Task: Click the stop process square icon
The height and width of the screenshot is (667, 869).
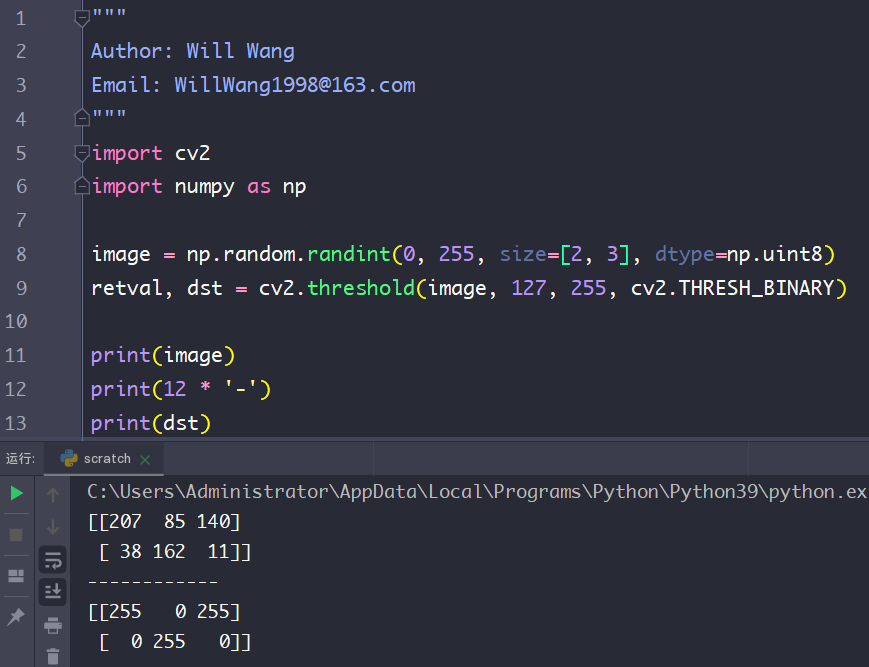Action: coord(16,535)
